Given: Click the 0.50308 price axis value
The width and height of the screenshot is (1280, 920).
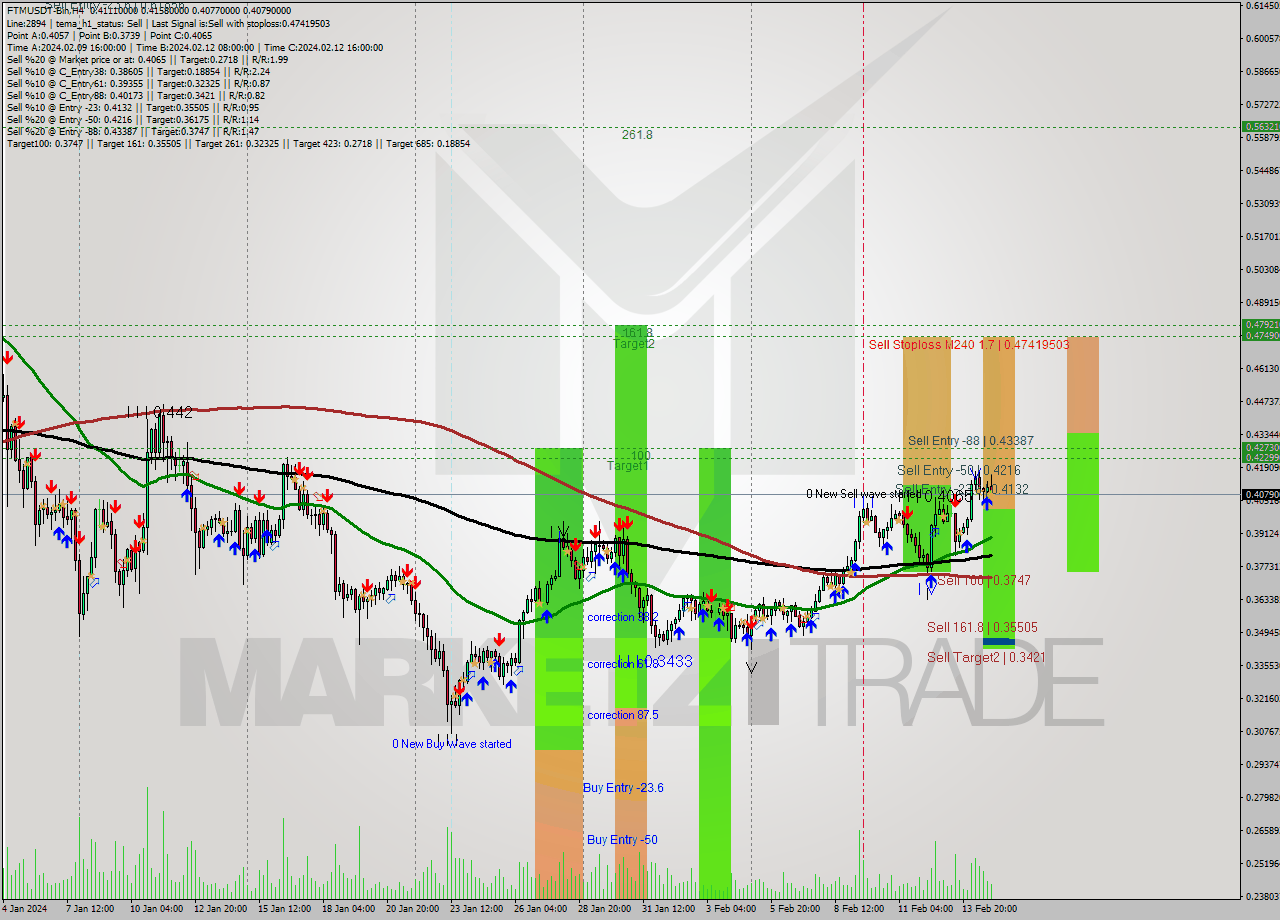Looking at the screenshot, I should 1261,269.
